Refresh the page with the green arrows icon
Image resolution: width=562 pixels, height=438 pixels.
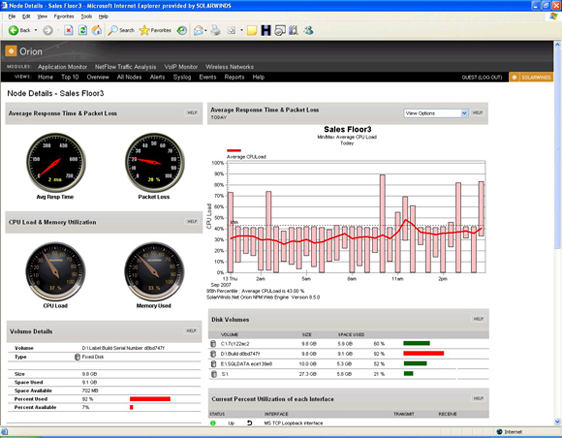[x=82, y=30]
